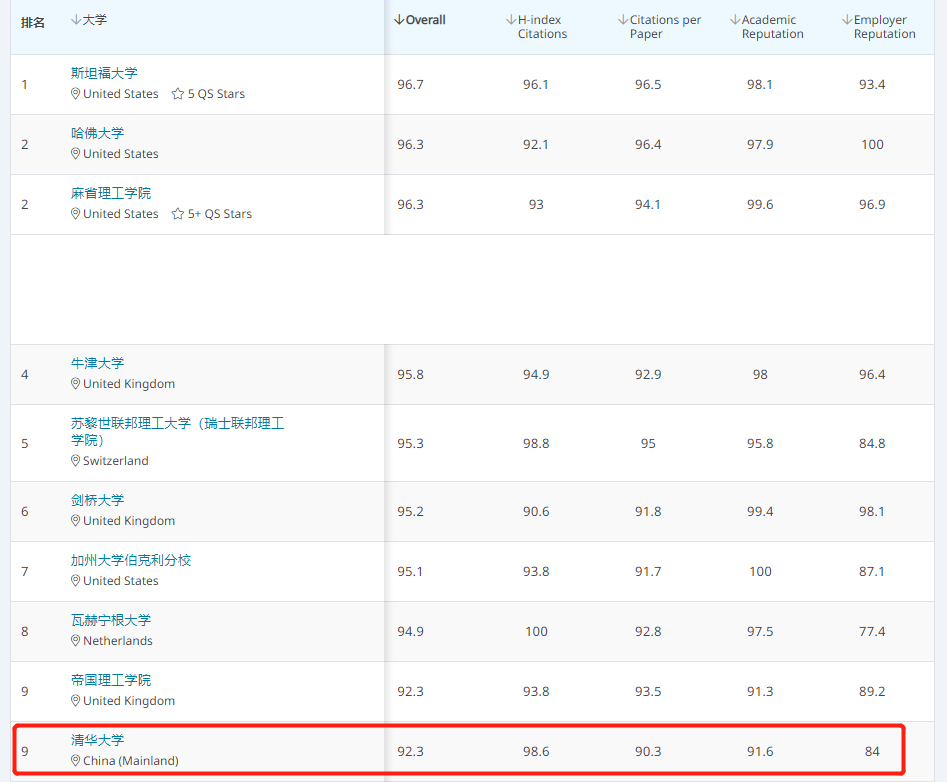The image size is (947, 782).
Task: Select 5+ QS Stars label for 麻省理工学院
Action: click(x=220, y=214)
